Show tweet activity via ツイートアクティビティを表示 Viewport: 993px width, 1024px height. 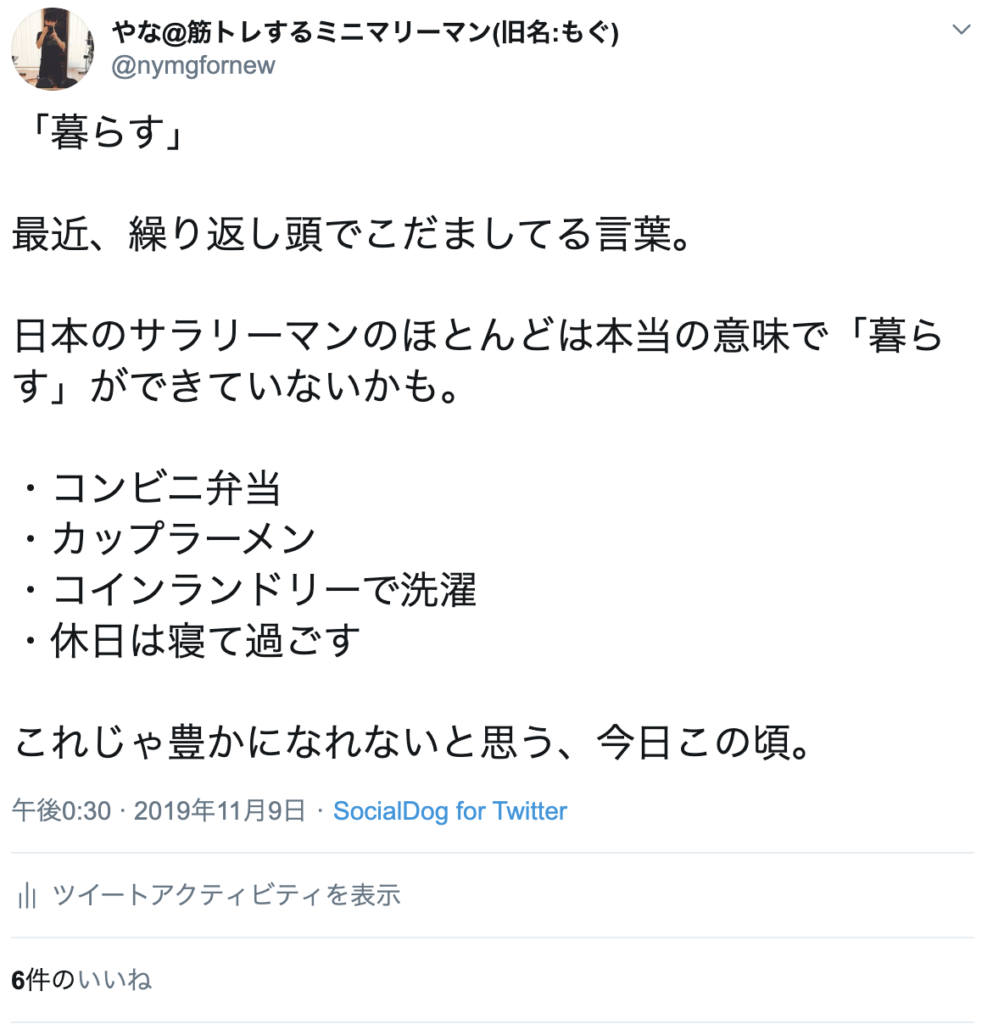tap(226, 895)
